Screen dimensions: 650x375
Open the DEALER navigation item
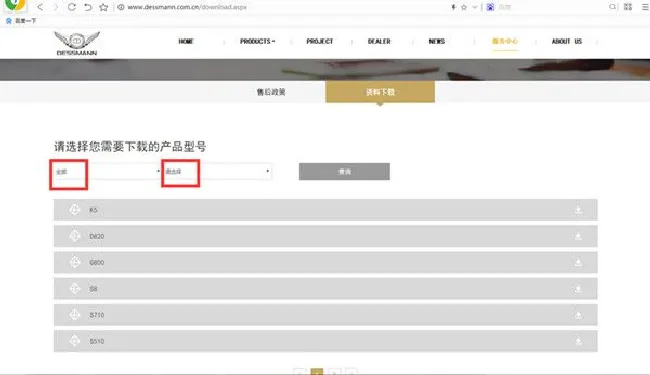click(379, 41)
